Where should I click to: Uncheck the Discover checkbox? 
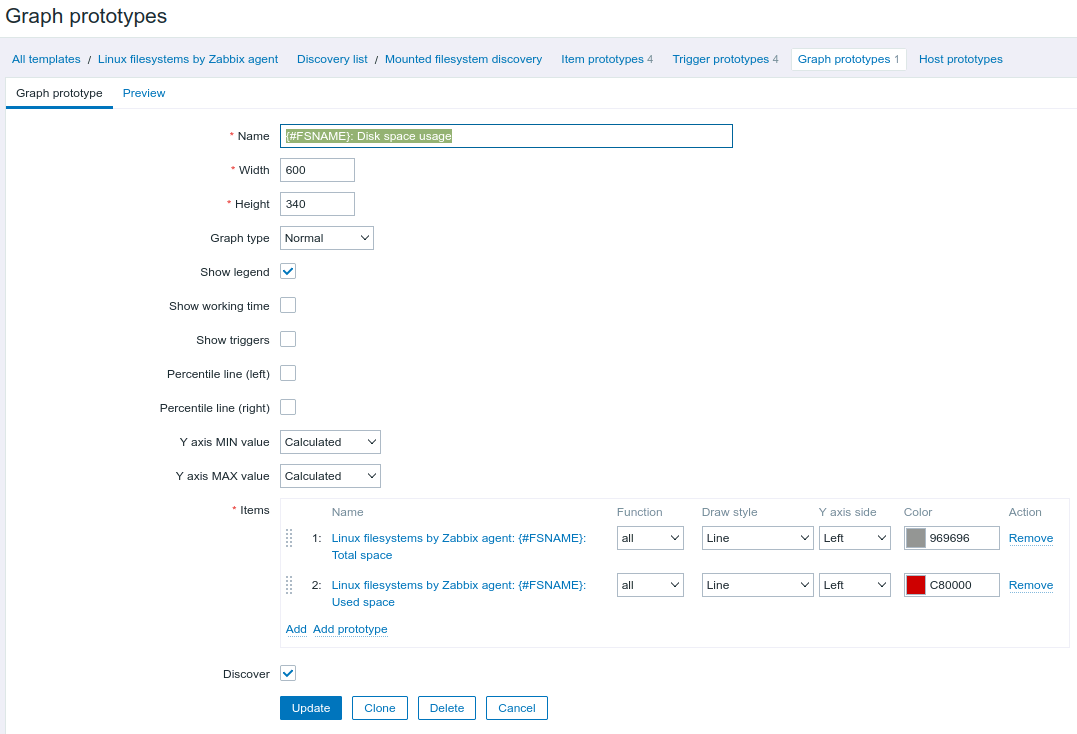pyautogui.click(x=288, y=674)
